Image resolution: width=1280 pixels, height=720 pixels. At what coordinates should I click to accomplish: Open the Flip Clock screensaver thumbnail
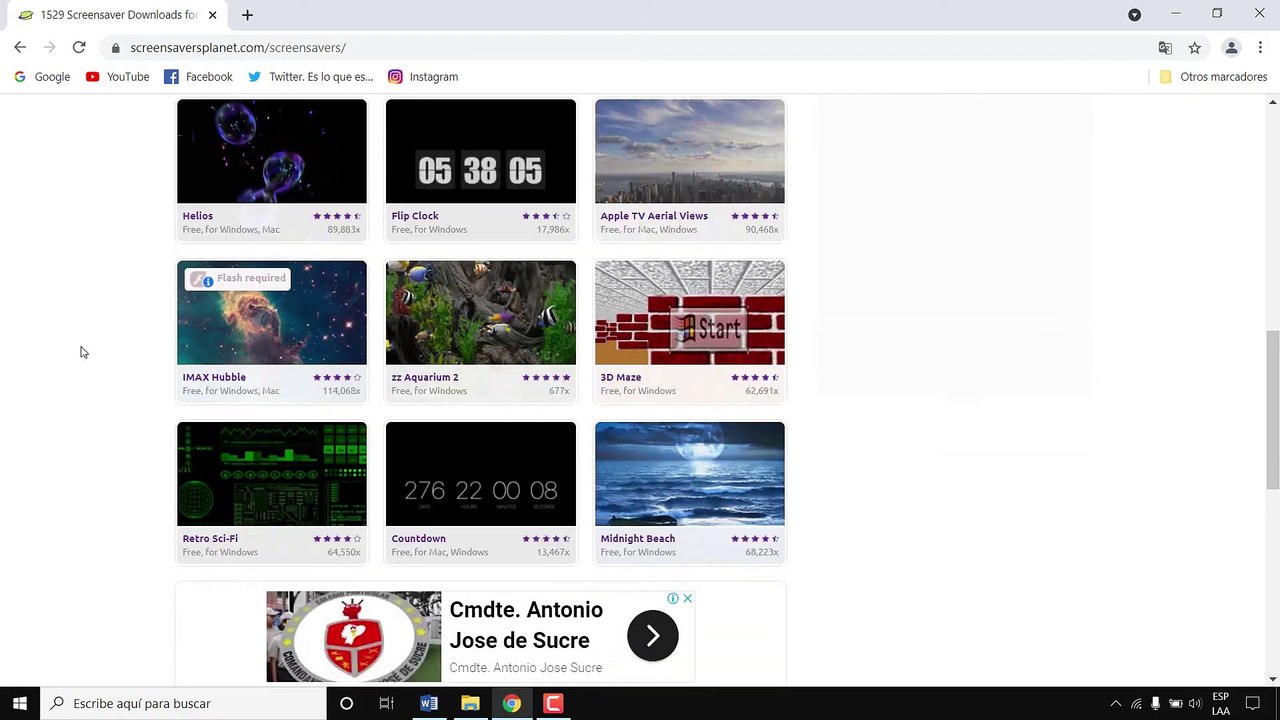(x=481, y=151)
